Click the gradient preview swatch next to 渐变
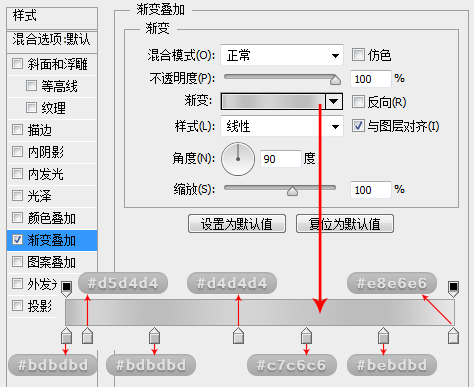Image resolution: width=474 pixels, height=387 pixels. point(273,101)
